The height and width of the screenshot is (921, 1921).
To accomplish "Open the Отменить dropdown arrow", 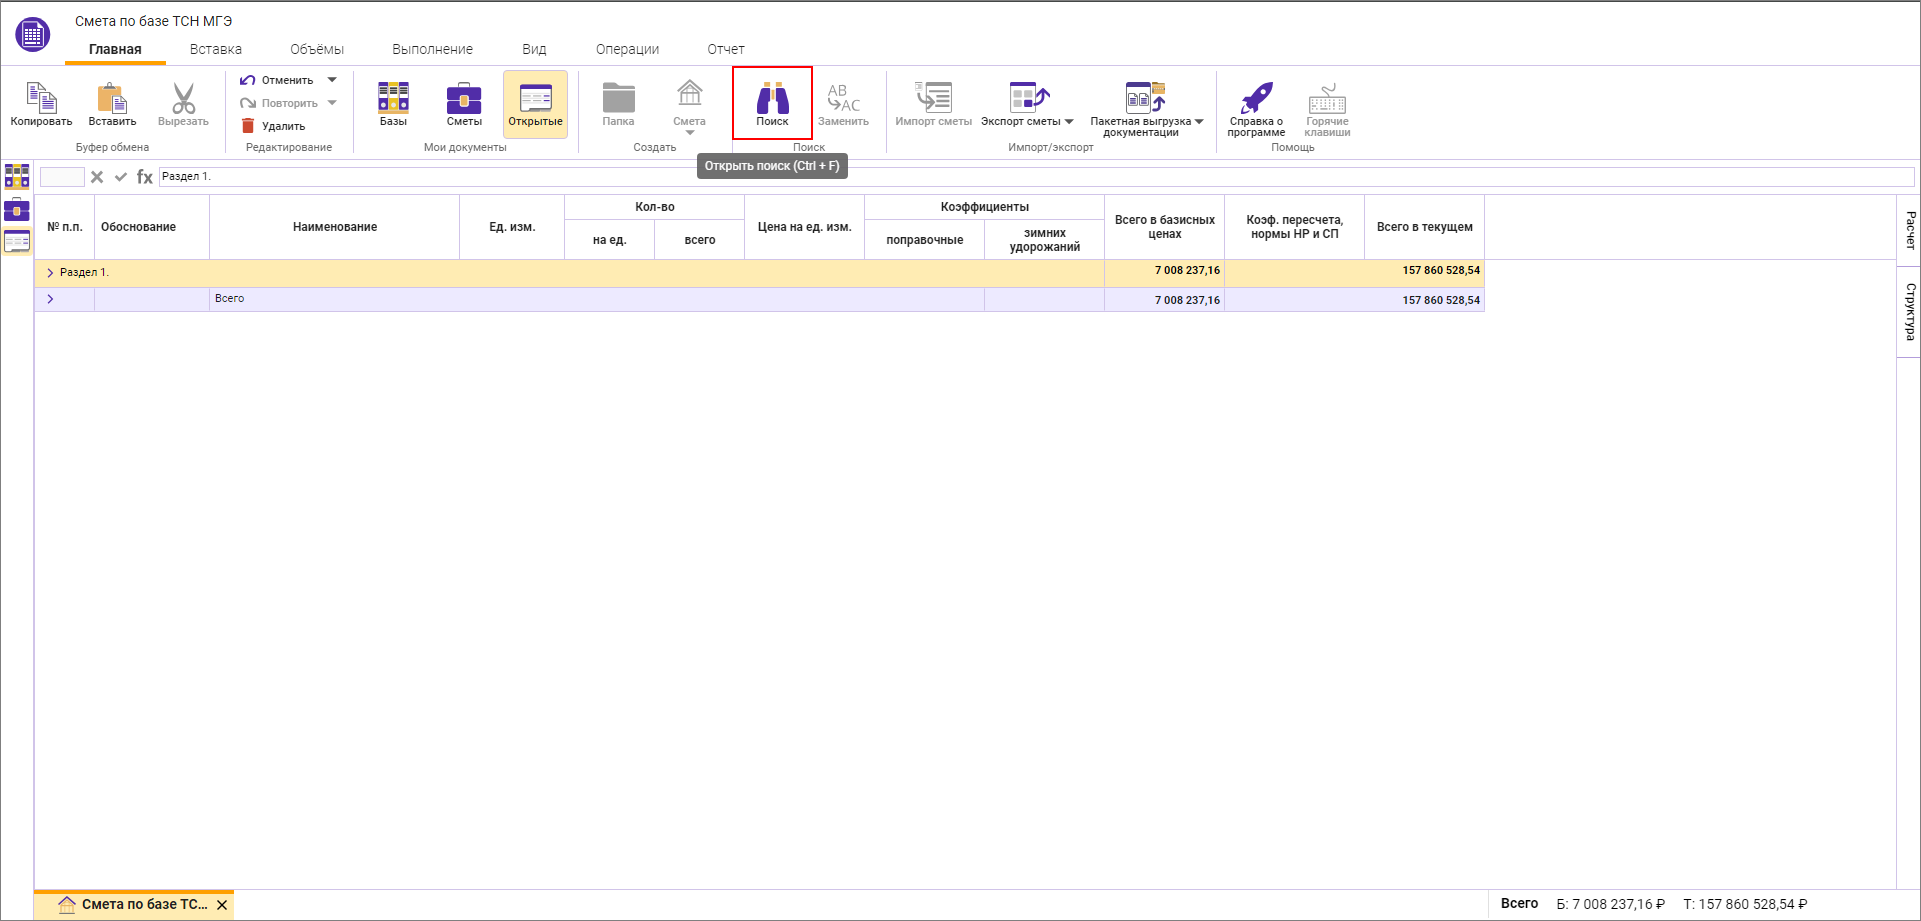I will [332, 80].
